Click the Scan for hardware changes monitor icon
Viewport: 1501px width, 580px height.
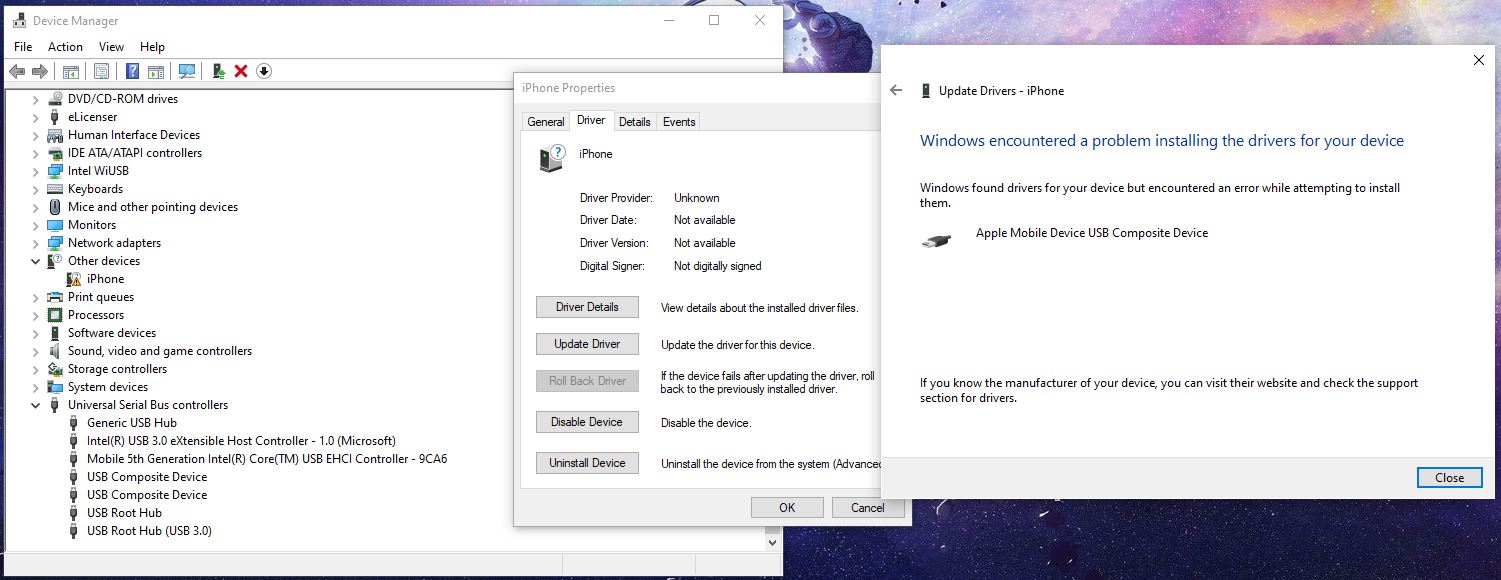tap(186, 71)
